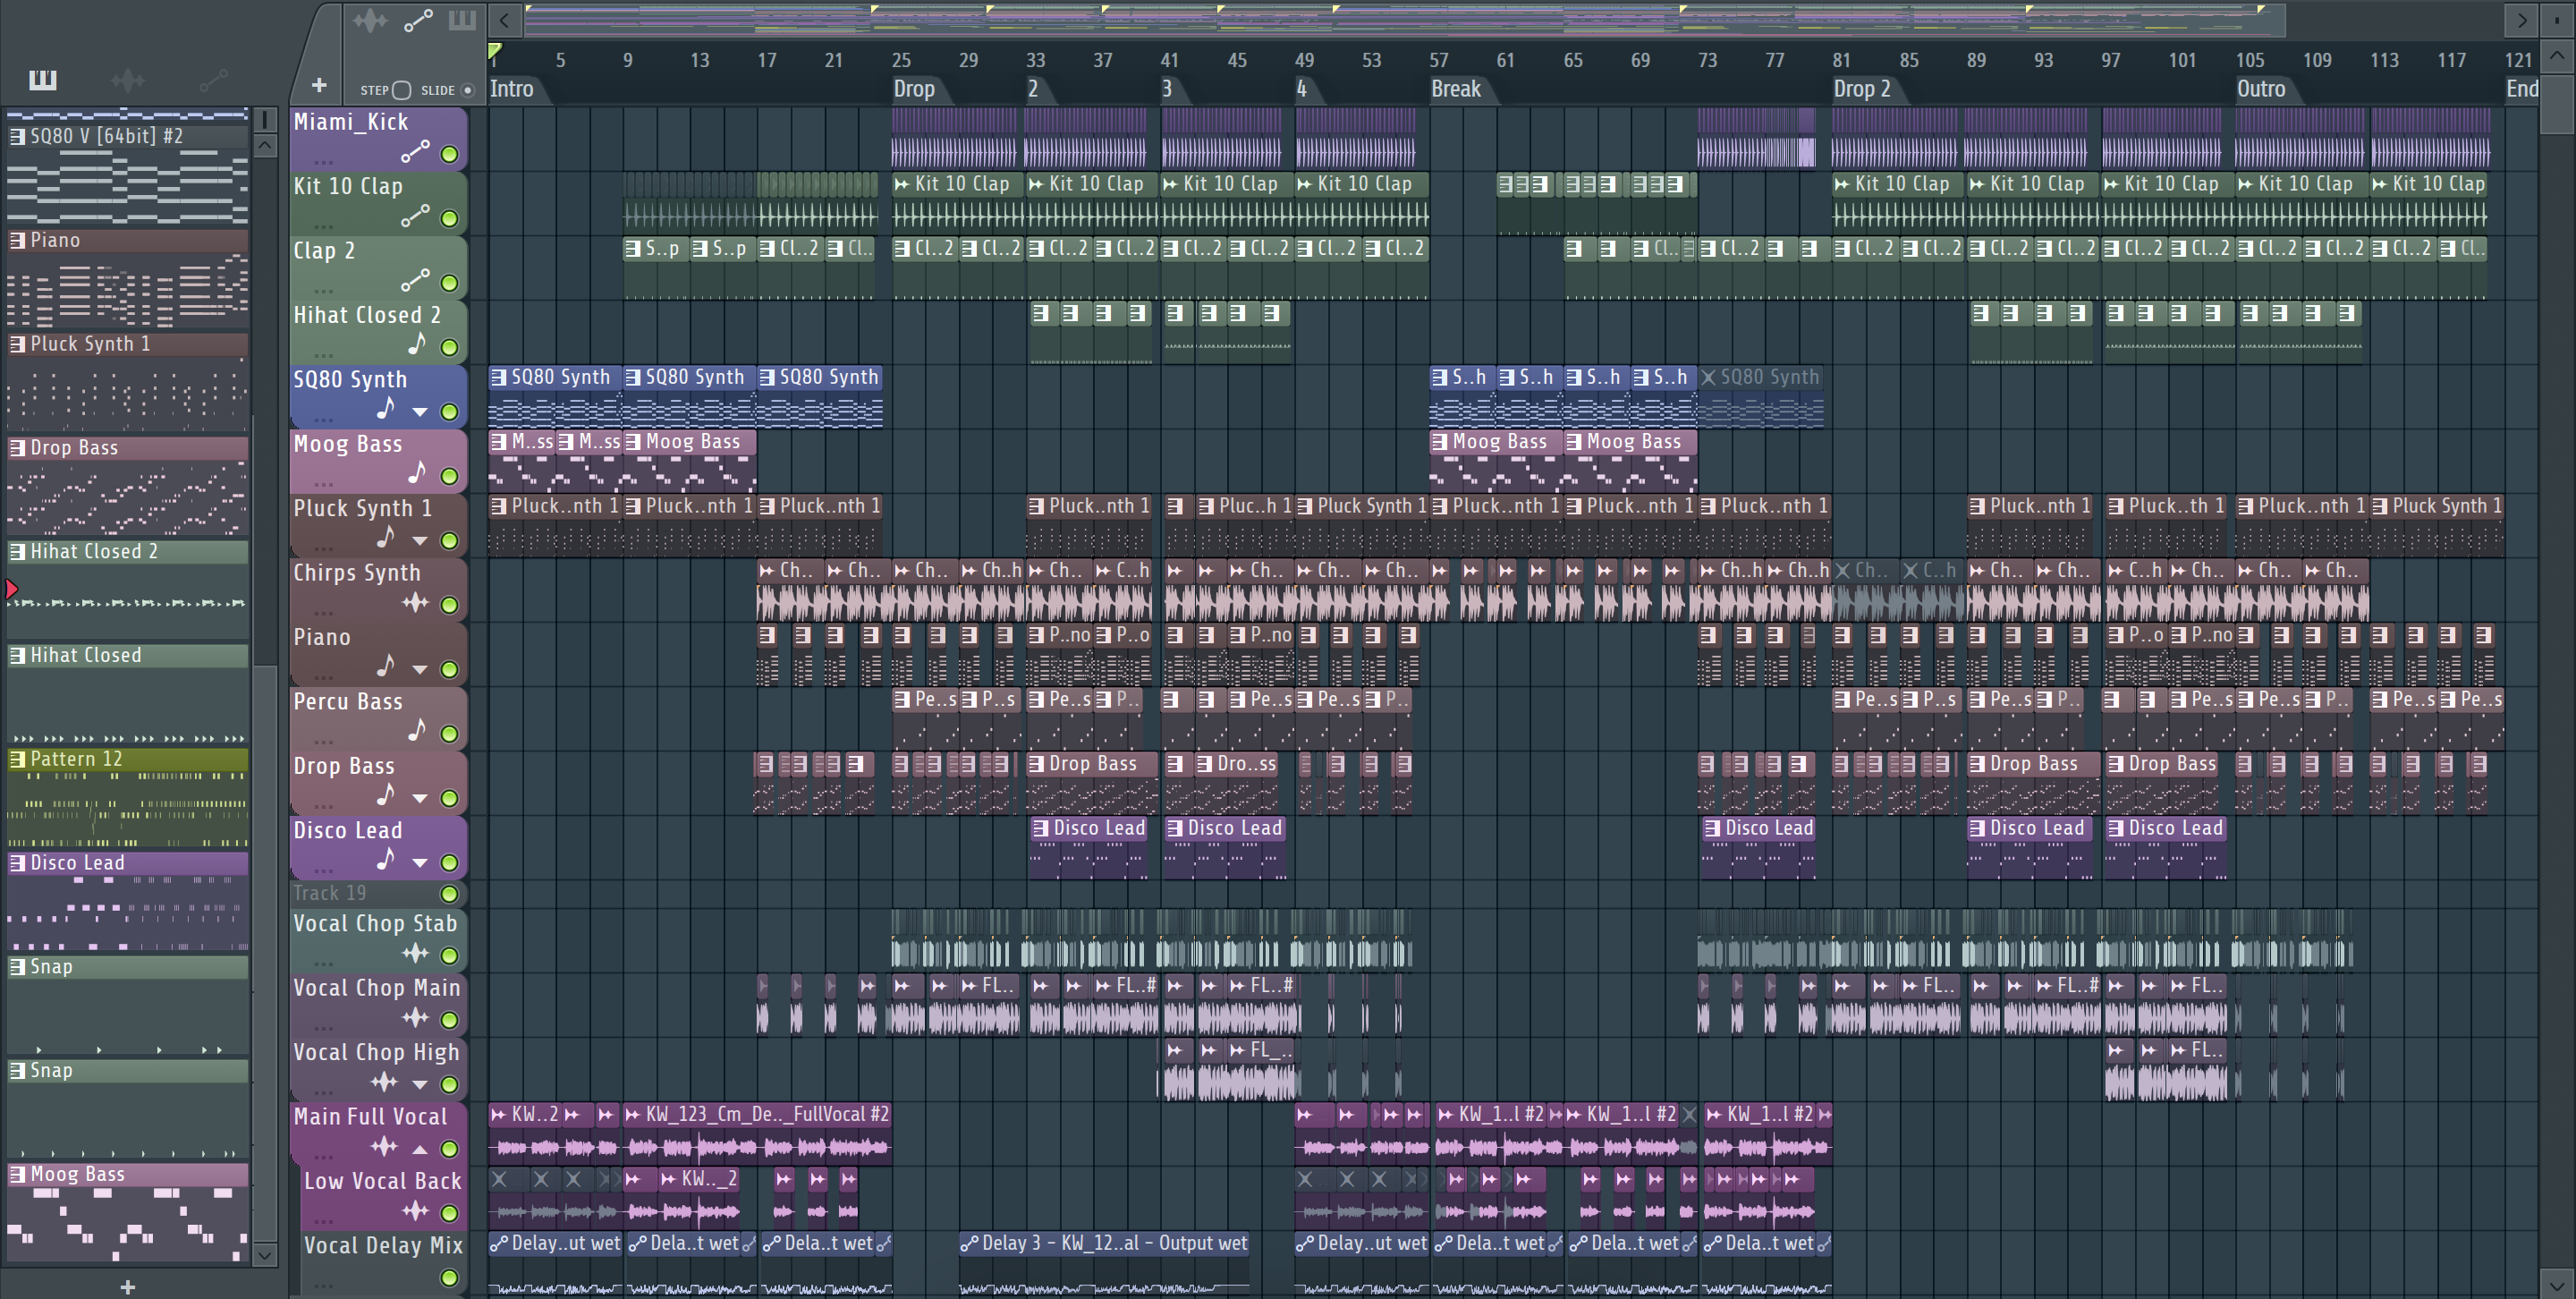Screen dimensions: 2576x1299
Task: Expand the Vocal Chop High track arrow
Action: click(420, 1085)
